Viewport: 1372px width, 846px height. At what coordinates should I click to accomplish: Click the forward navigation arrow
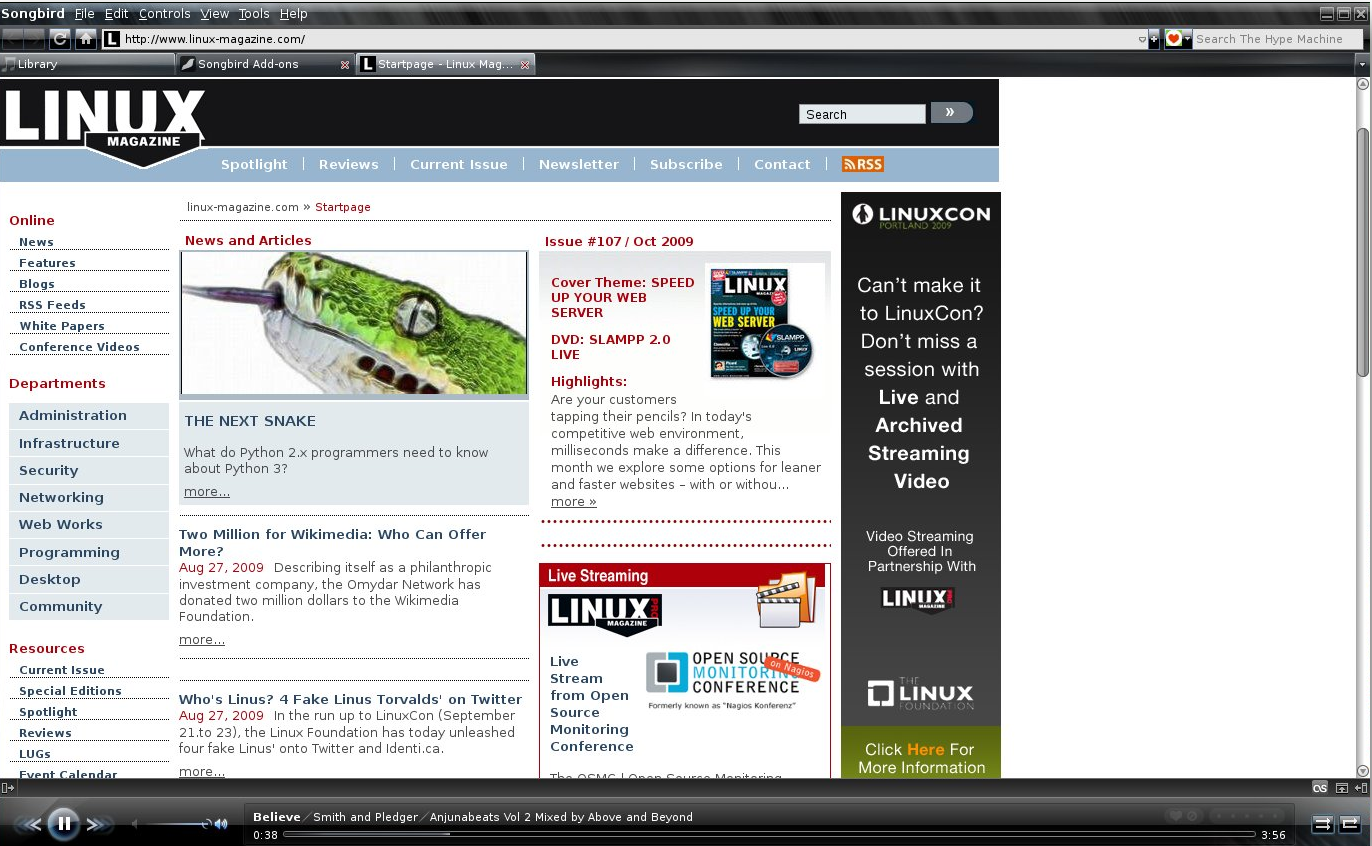[x=35, y=39]
